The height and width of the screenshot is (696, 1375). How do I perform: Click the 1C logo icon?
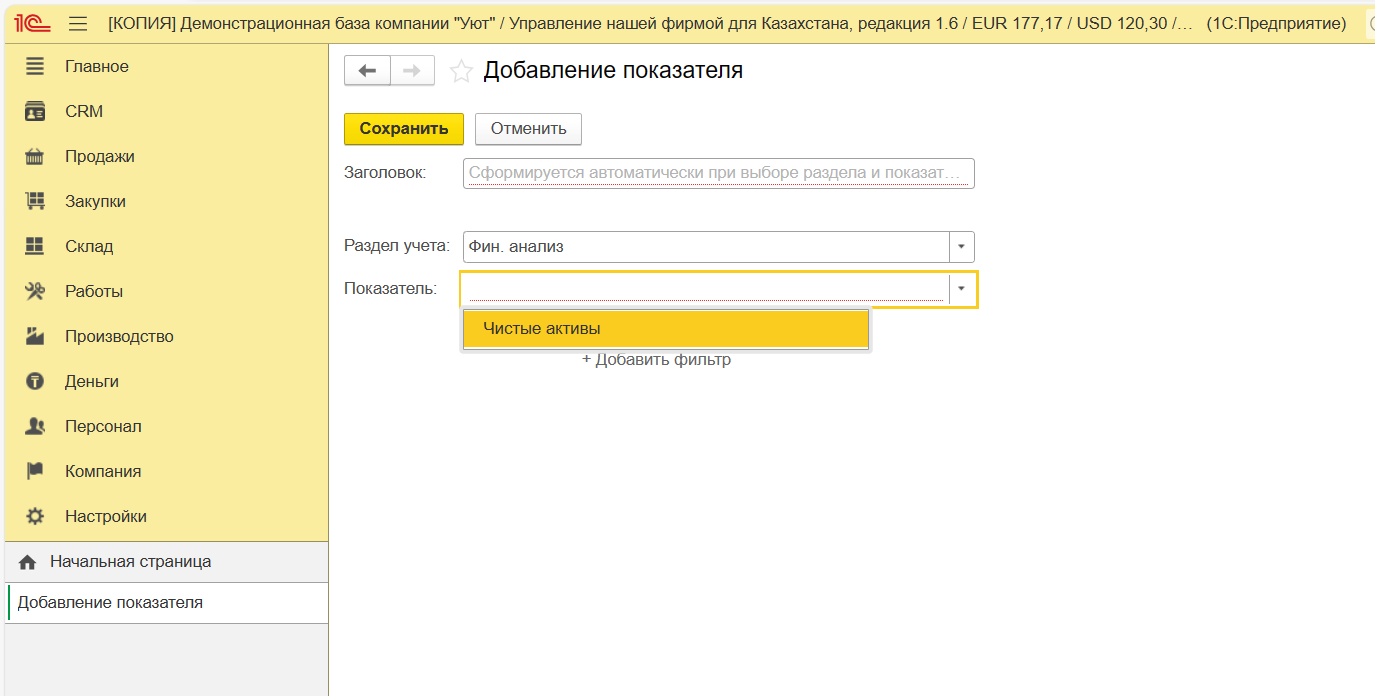pos(32,23)
